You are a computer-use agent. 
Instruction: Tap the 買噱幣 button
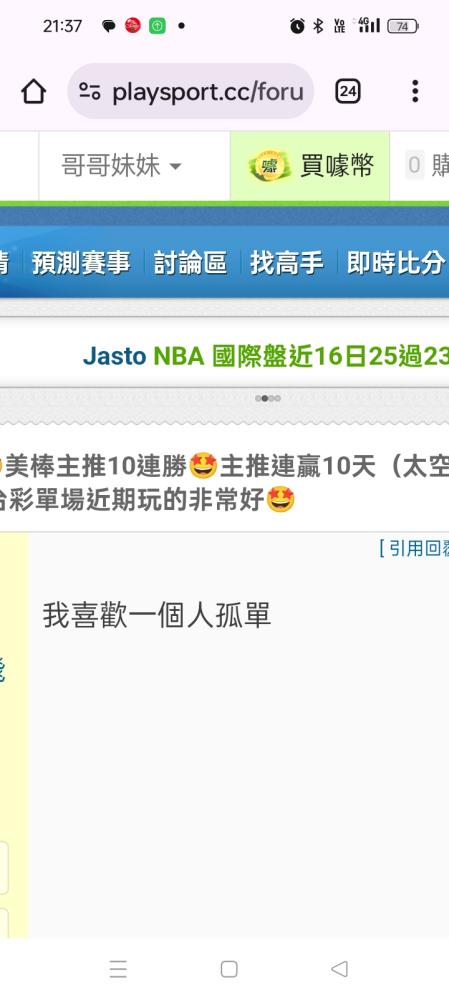tap(310, 166)
